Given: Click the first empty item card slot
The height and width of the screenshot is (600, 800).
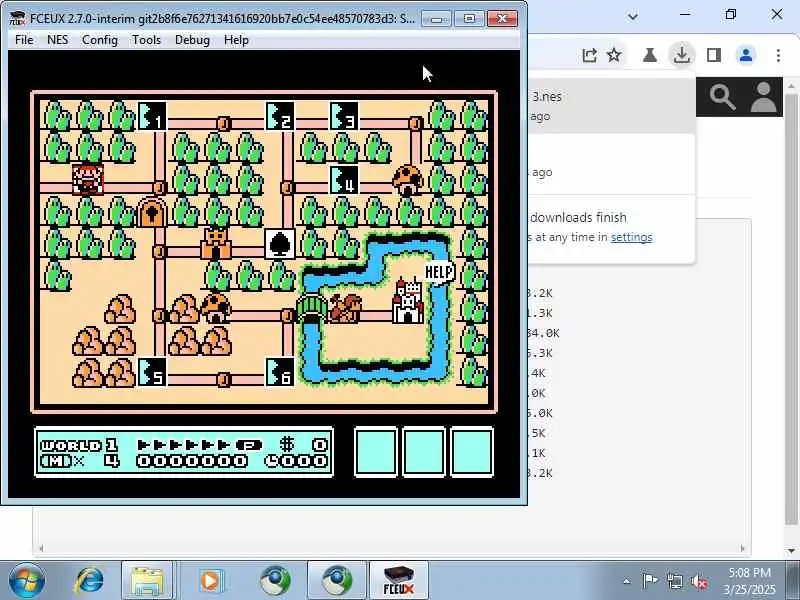Looking at the screenshot, I should pos(376,452).
